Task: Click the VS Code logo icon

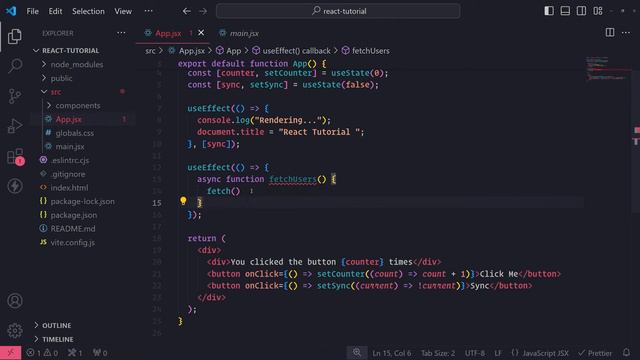Action: pyautogui.click(x=11, y=11)
